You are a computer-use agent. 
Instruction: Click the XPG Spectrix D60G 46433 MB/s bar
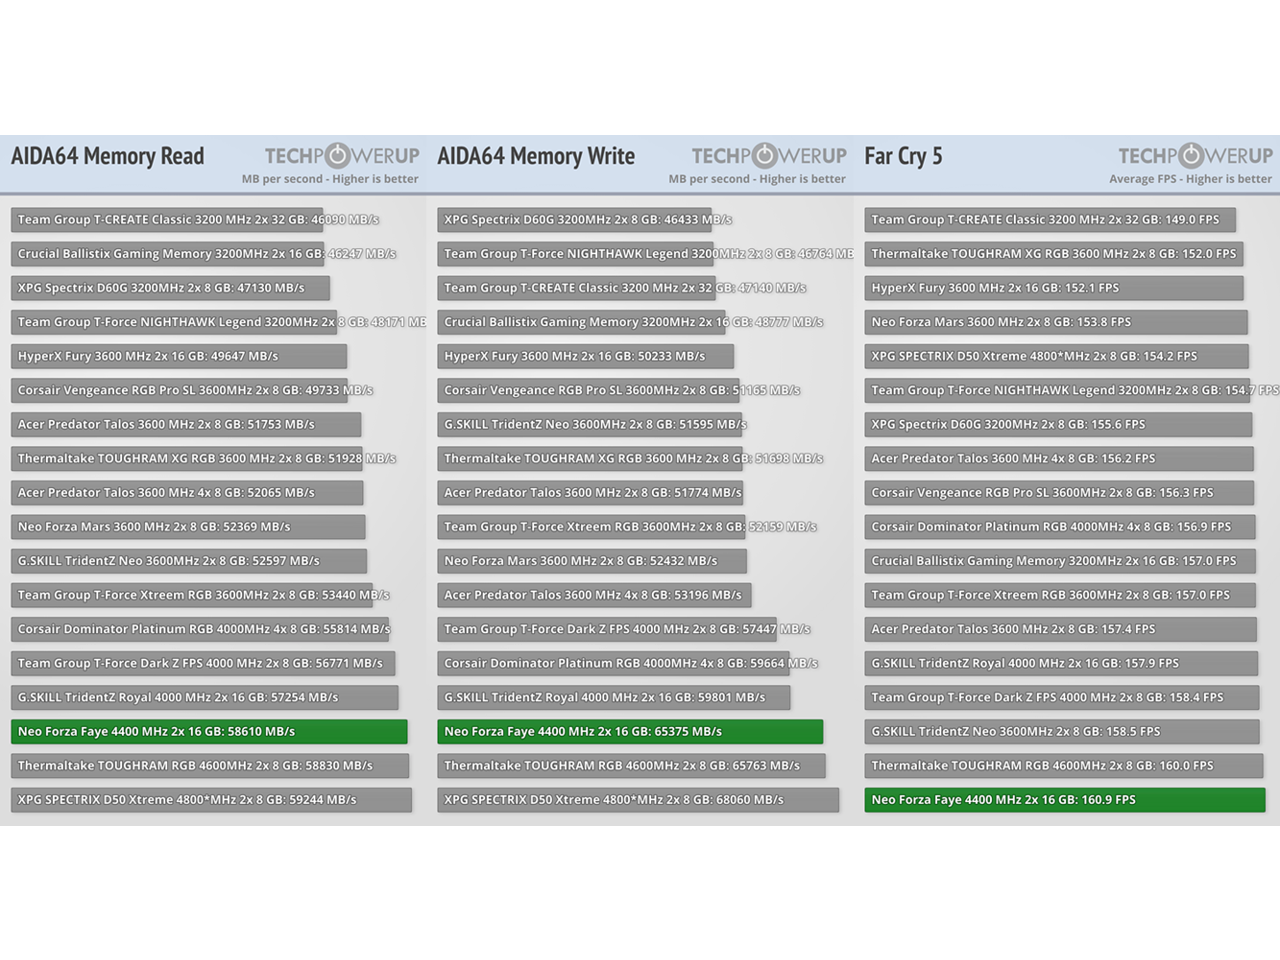pos(574,220)
